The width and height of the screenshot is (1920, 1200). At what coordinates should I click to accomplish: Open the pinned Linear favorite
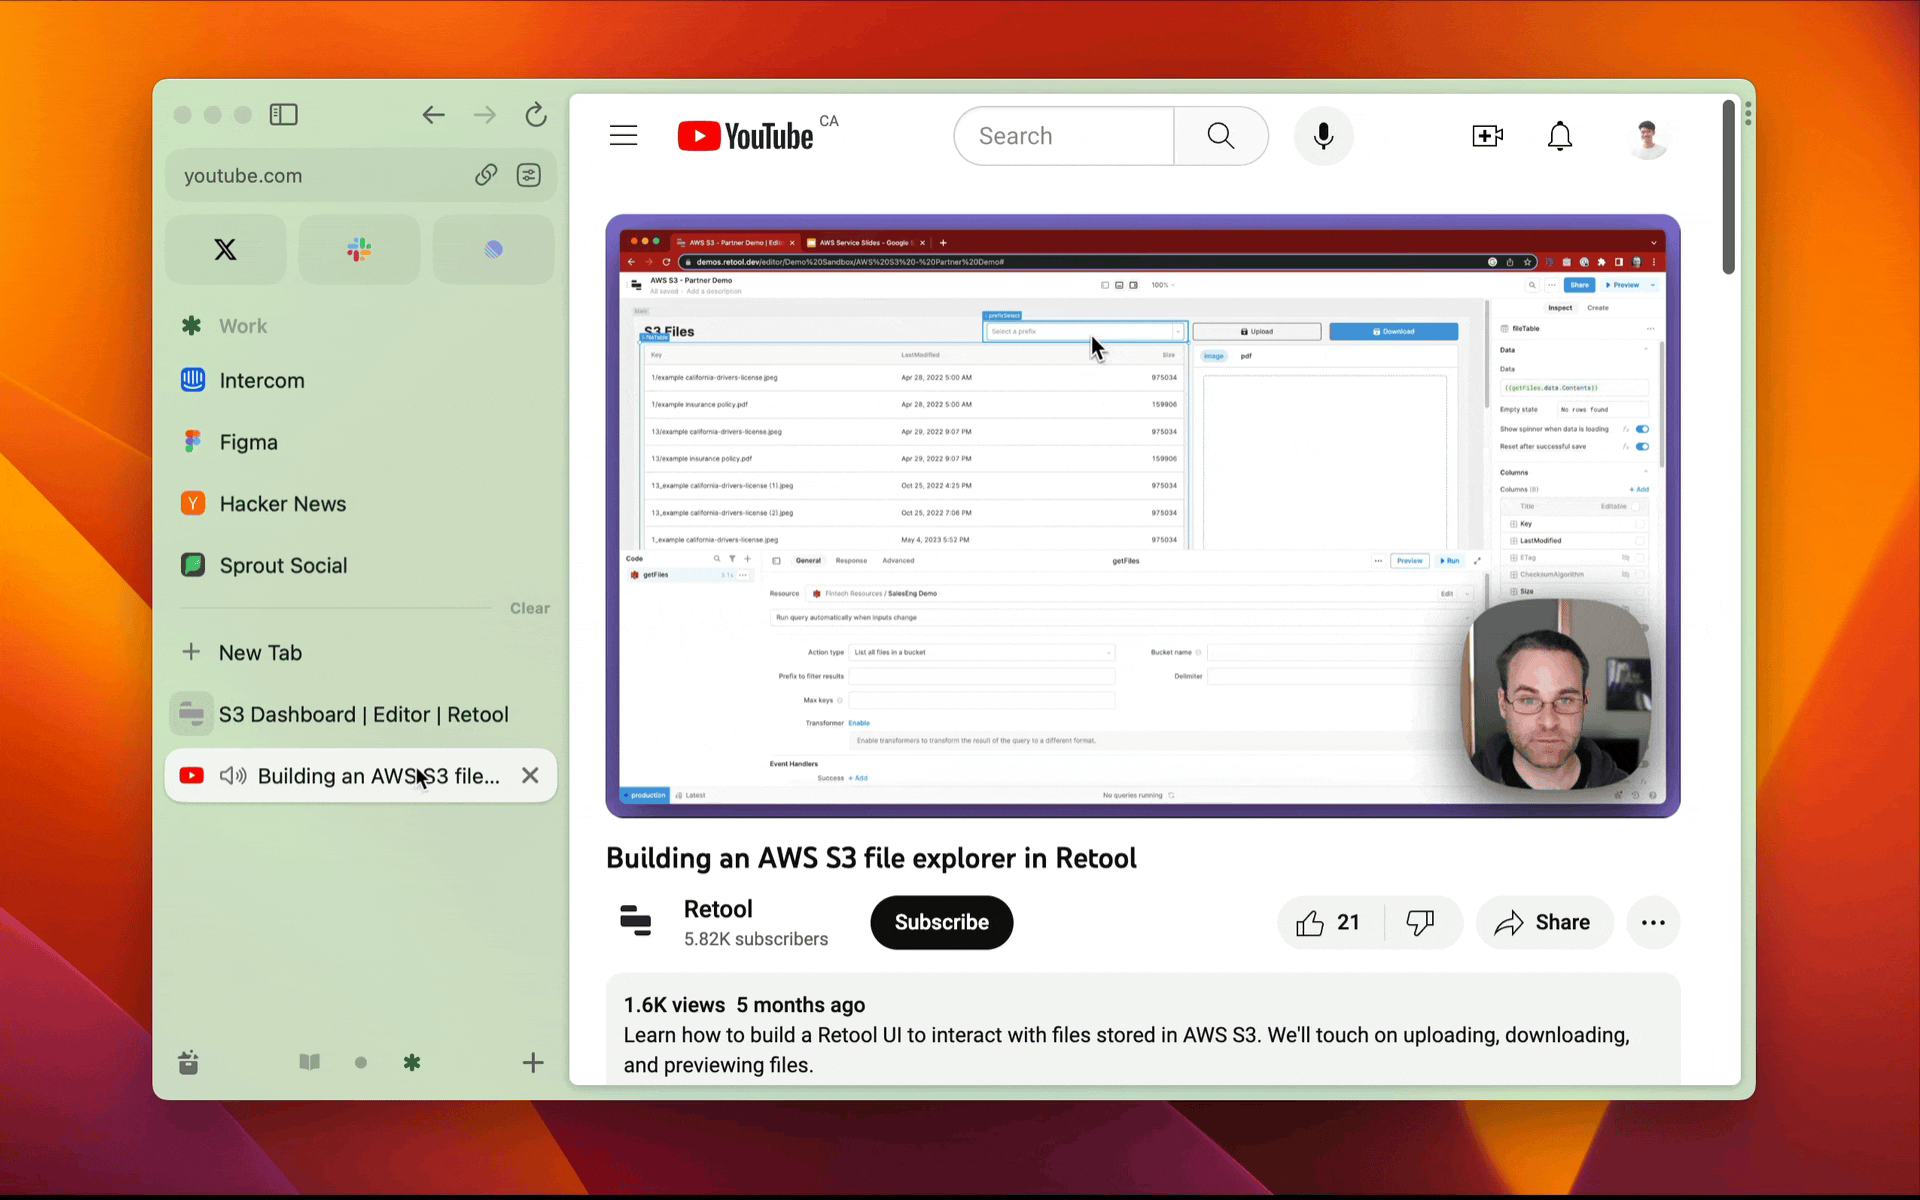(494, 249)
